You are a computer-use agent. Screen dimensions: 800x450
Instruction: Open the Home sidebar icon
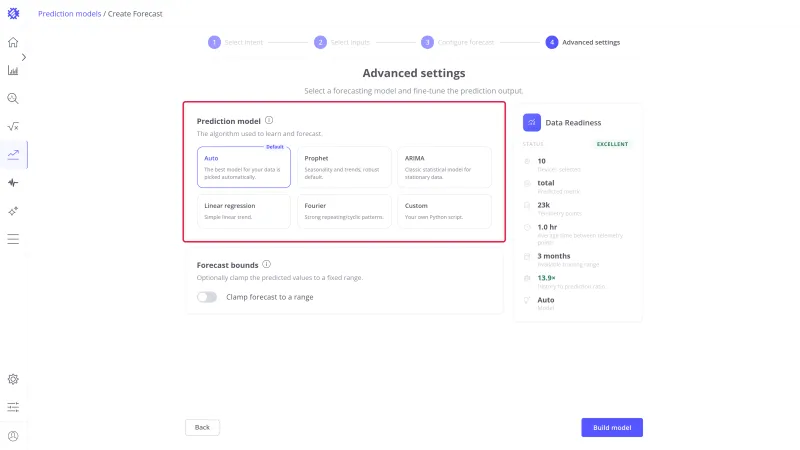[x=13, y=42]
